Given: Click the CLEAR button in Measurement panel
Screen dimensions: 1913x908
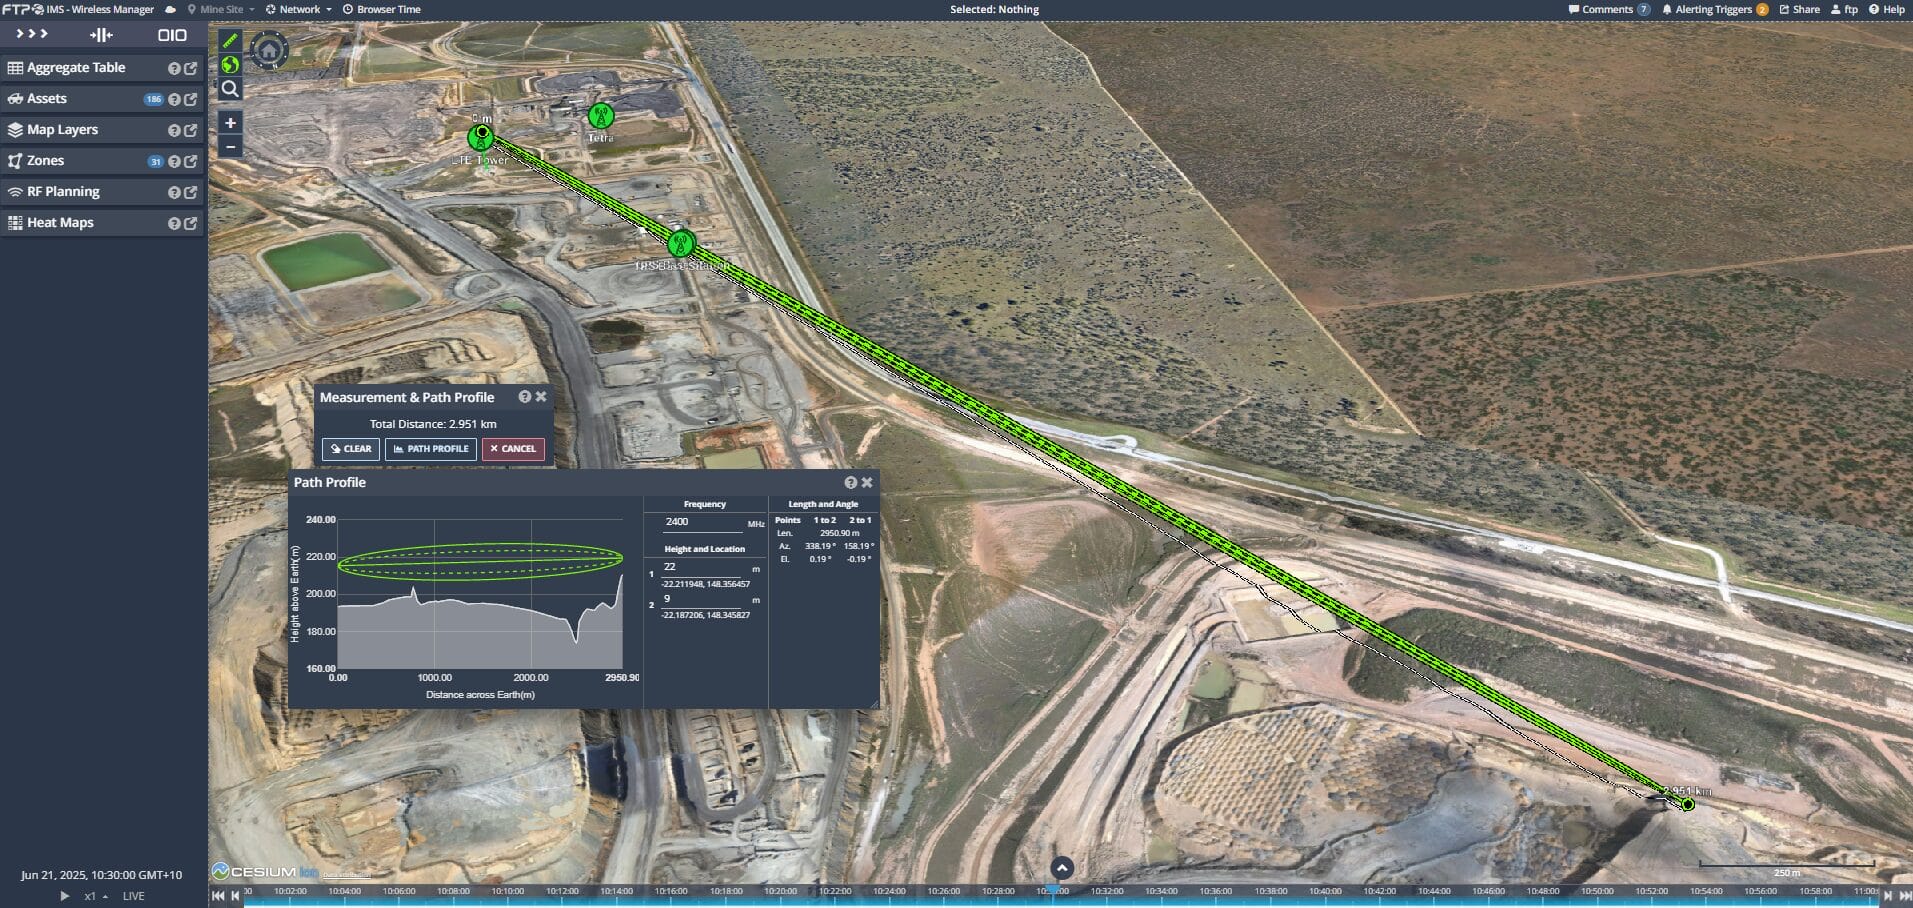Looking at the screenshot, I should [x=350, y=449].
